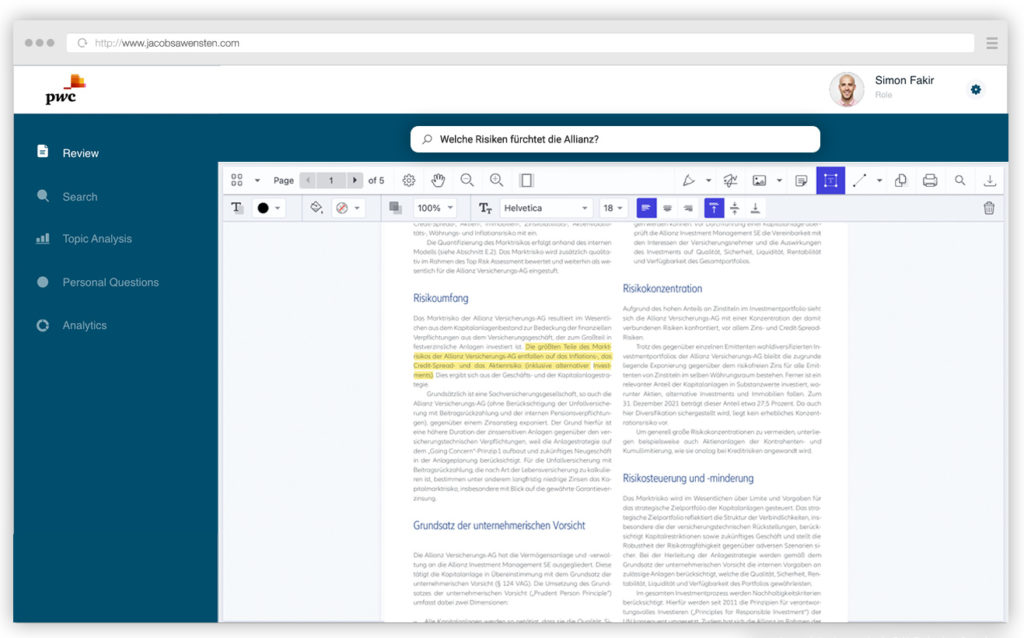1024x638 pixels.
Task: Click the Grundsatz der unternehmerischen Vorsicht heading
Action: click(499, 525)
